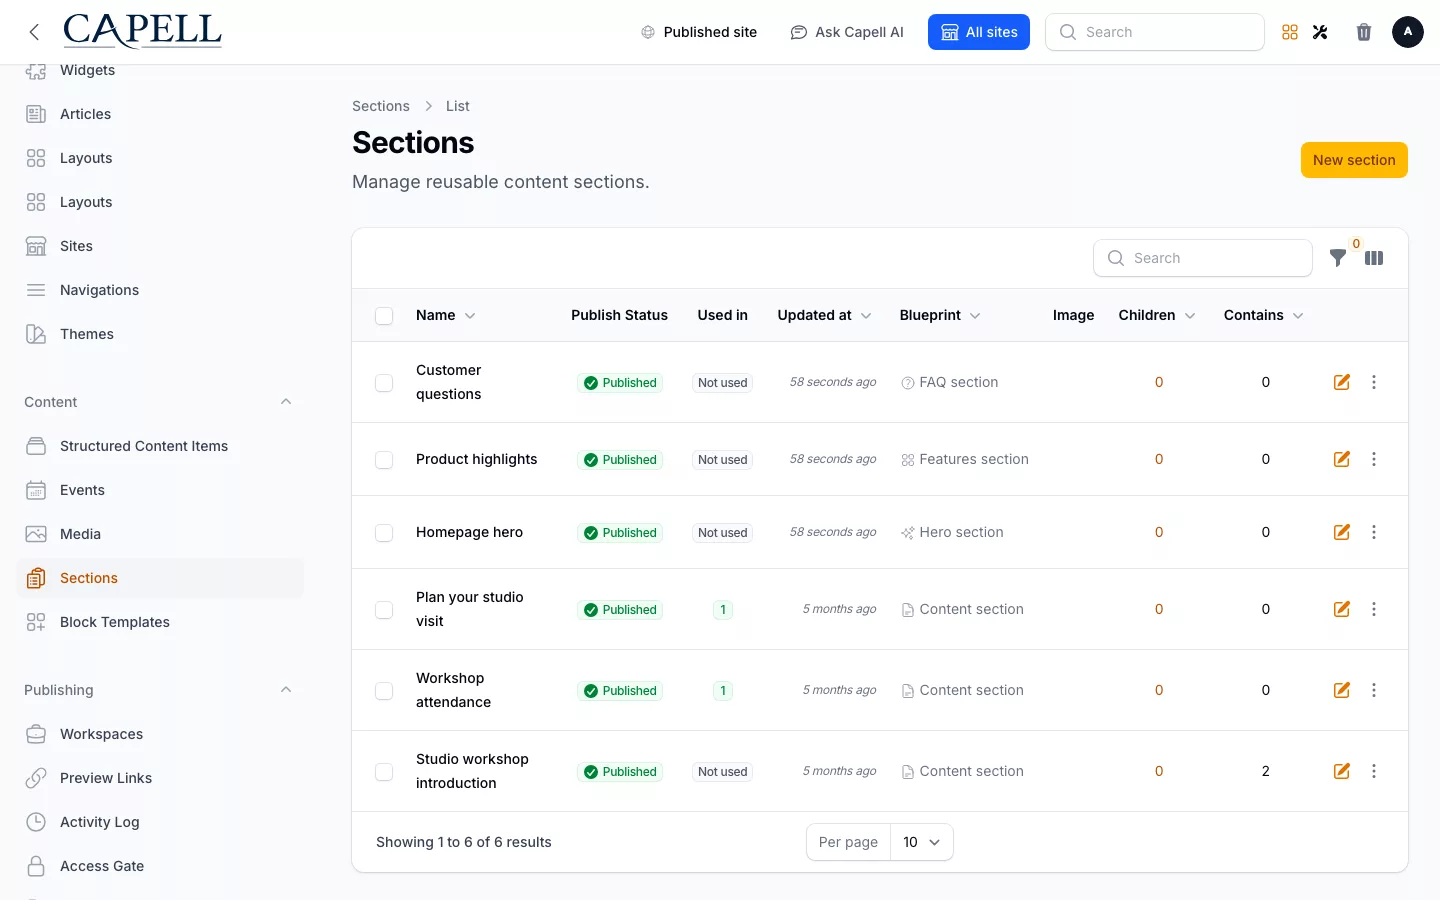Open more actions for Studio workshop introduction
Screen dimensions: 1440x900
(x=1374, y=771)
